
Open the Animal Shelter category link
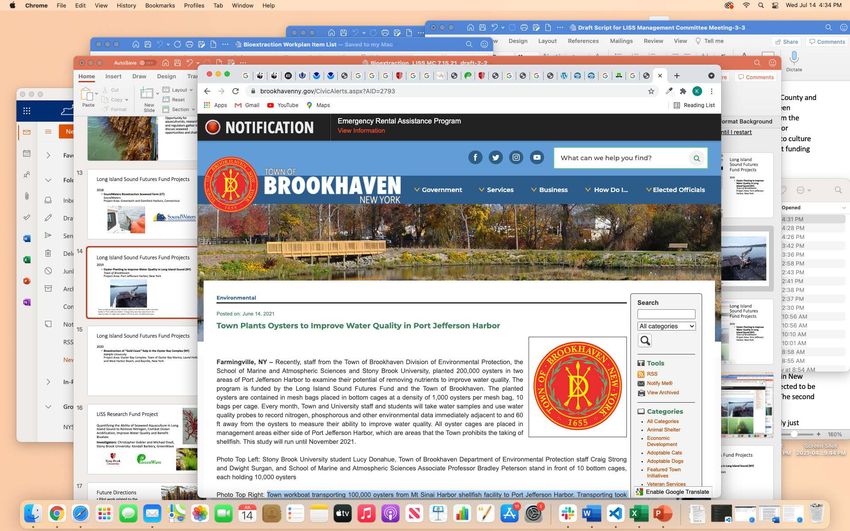(664, 430)
